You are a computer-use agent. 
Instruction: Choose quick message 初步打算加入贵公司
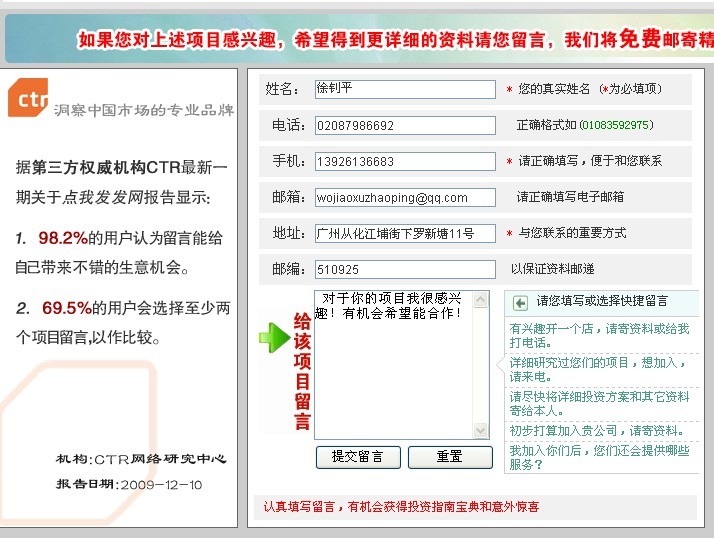click(x=597, y=430)
